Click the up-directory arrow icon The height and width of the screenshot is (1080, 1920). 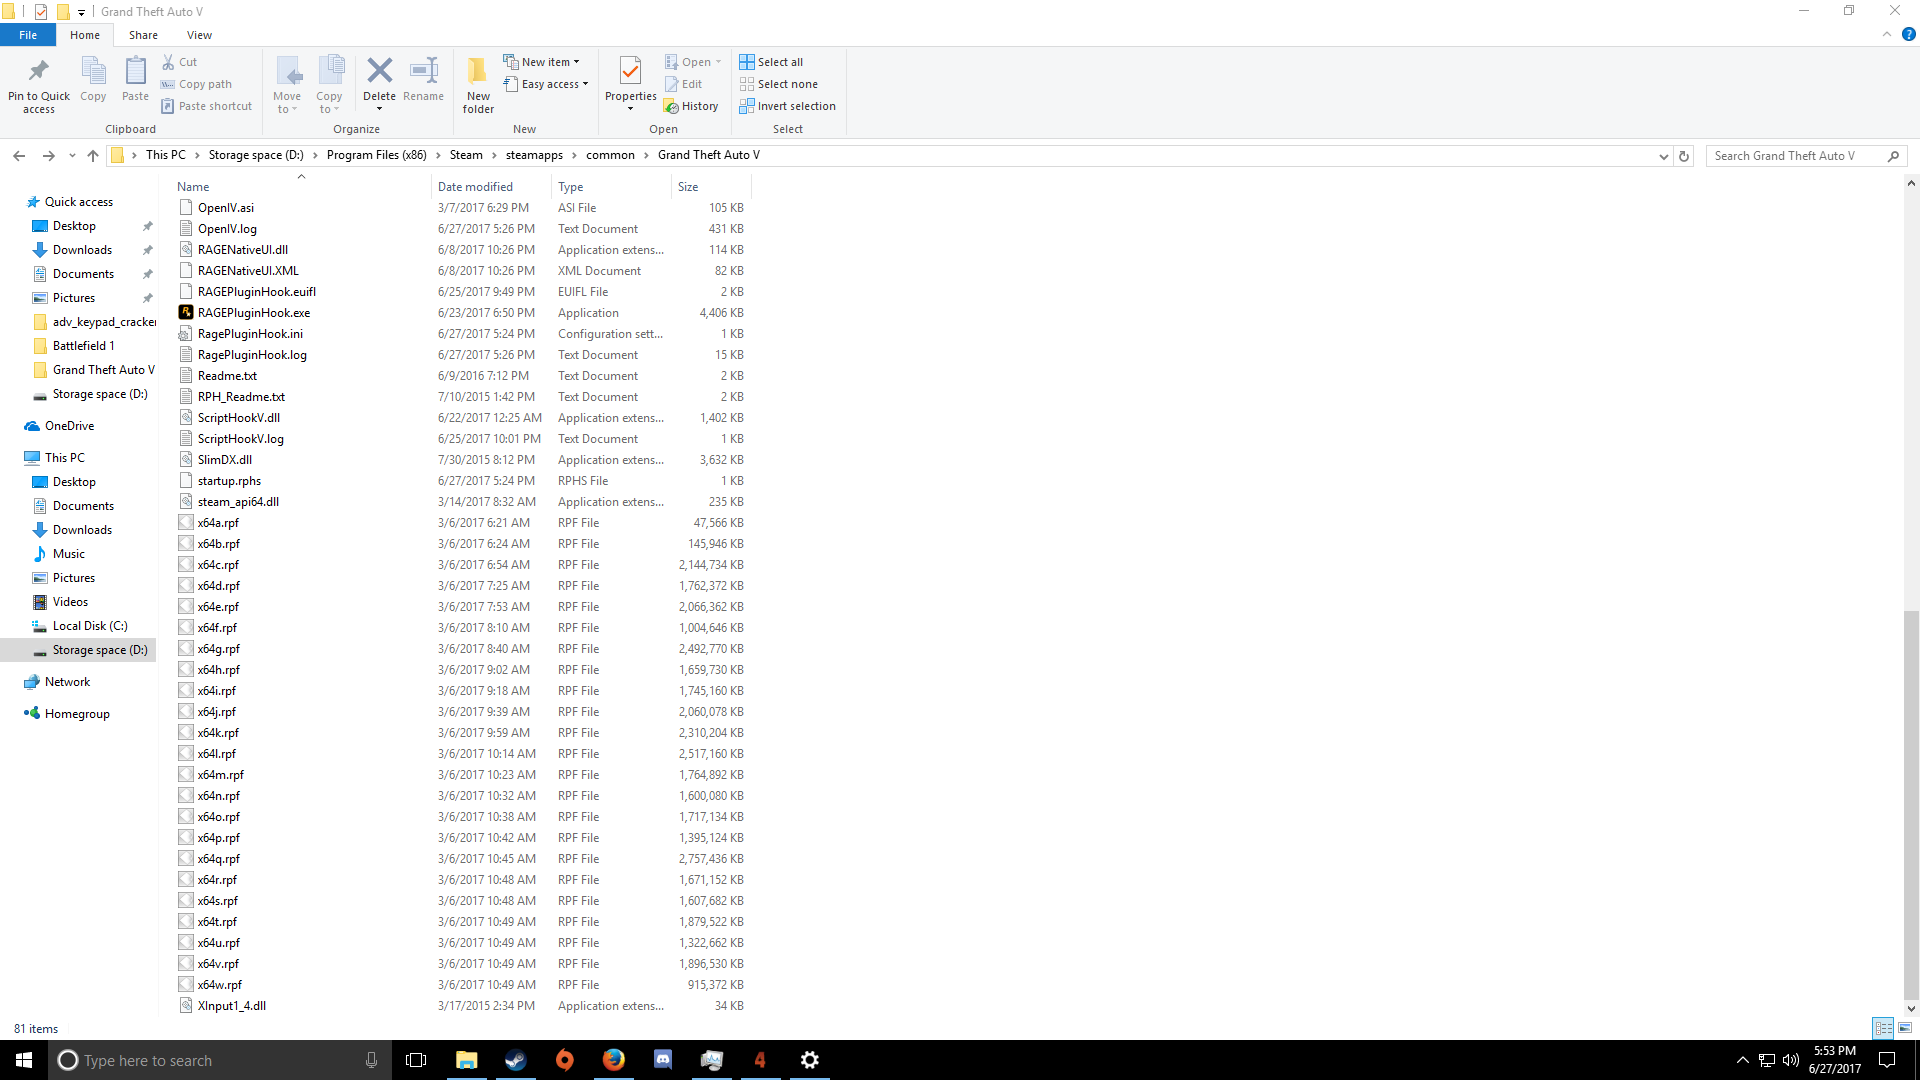tap(93, 156)
